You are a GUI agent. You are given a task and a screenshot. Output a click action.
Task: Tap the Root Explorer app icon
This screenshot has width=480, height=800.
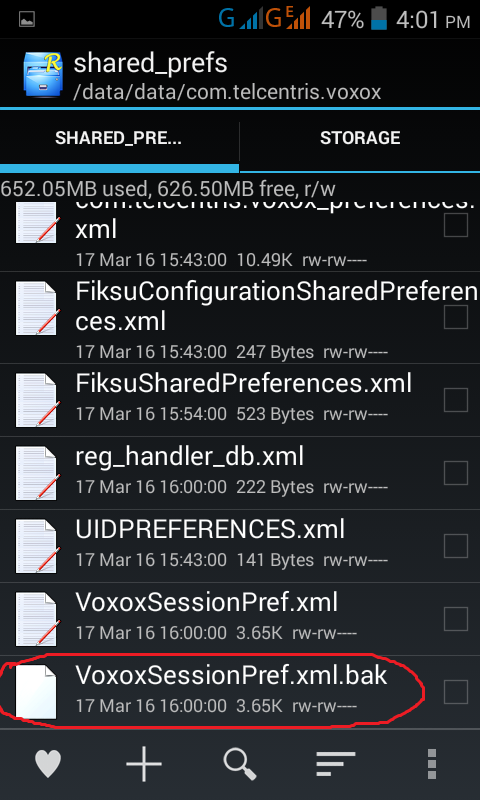(x=43, y=74)
